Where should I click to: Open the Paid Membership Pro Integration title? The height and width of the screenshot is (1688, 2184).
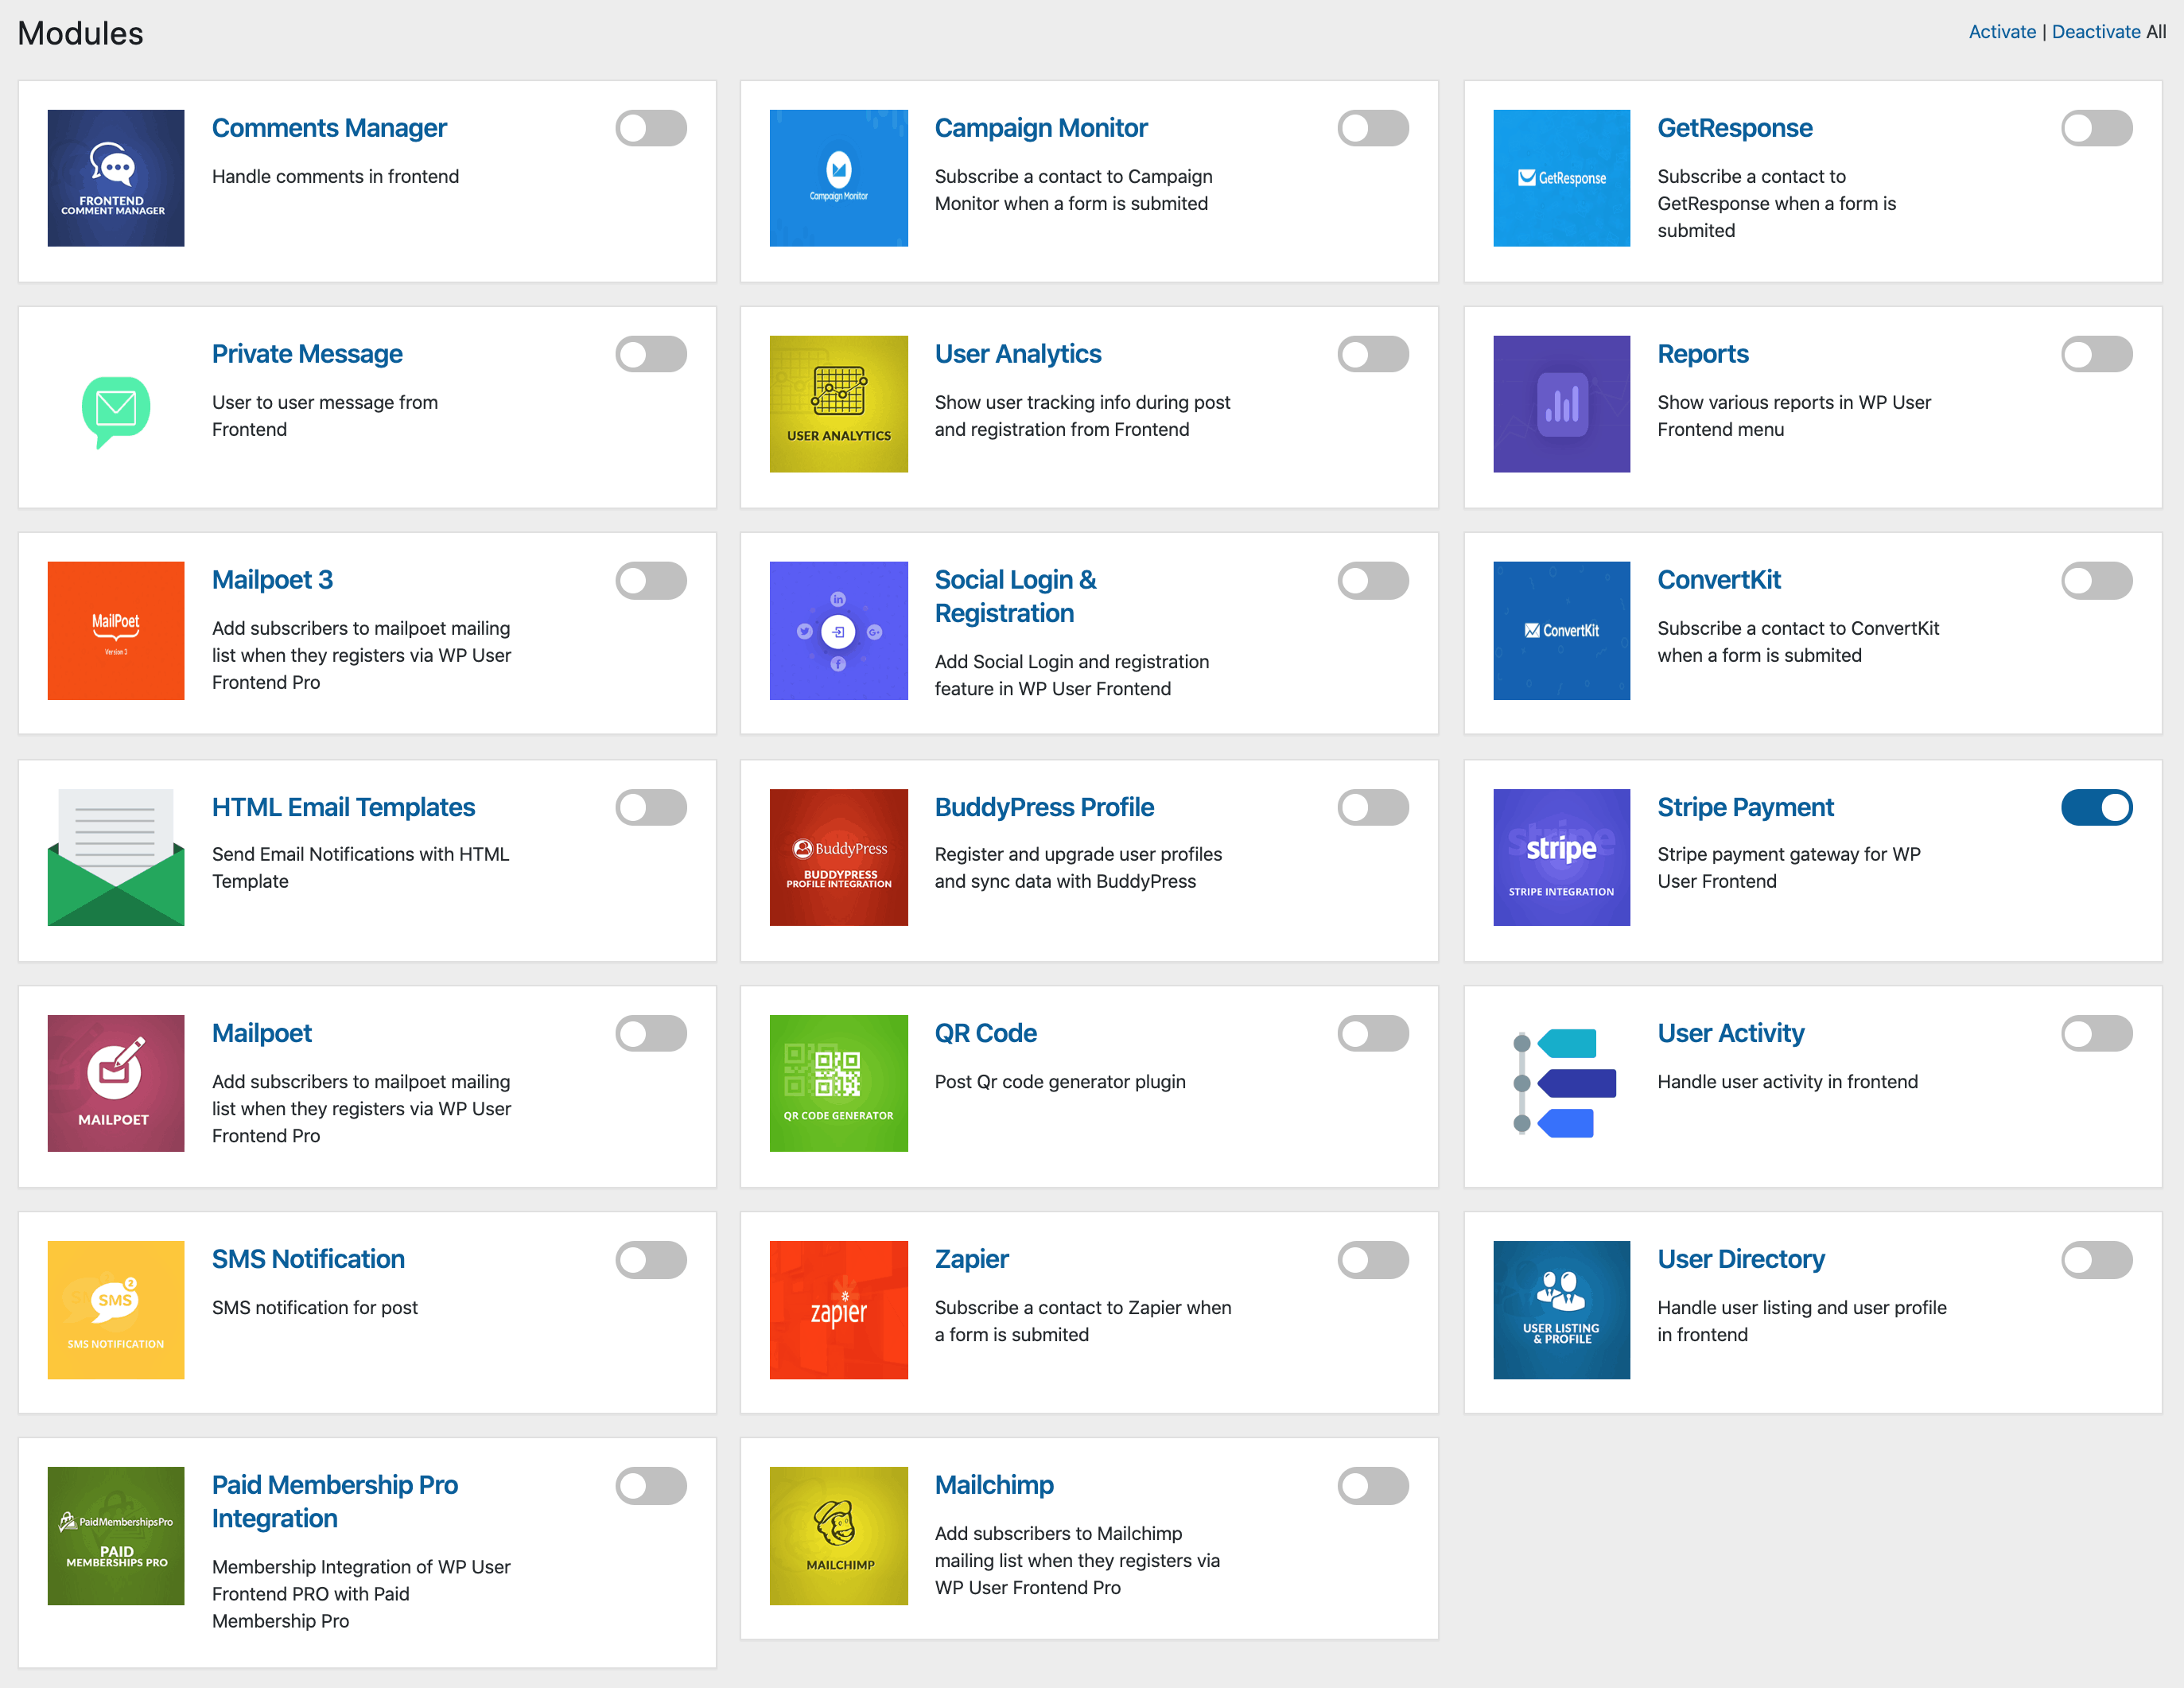[x=335, y=1502]
